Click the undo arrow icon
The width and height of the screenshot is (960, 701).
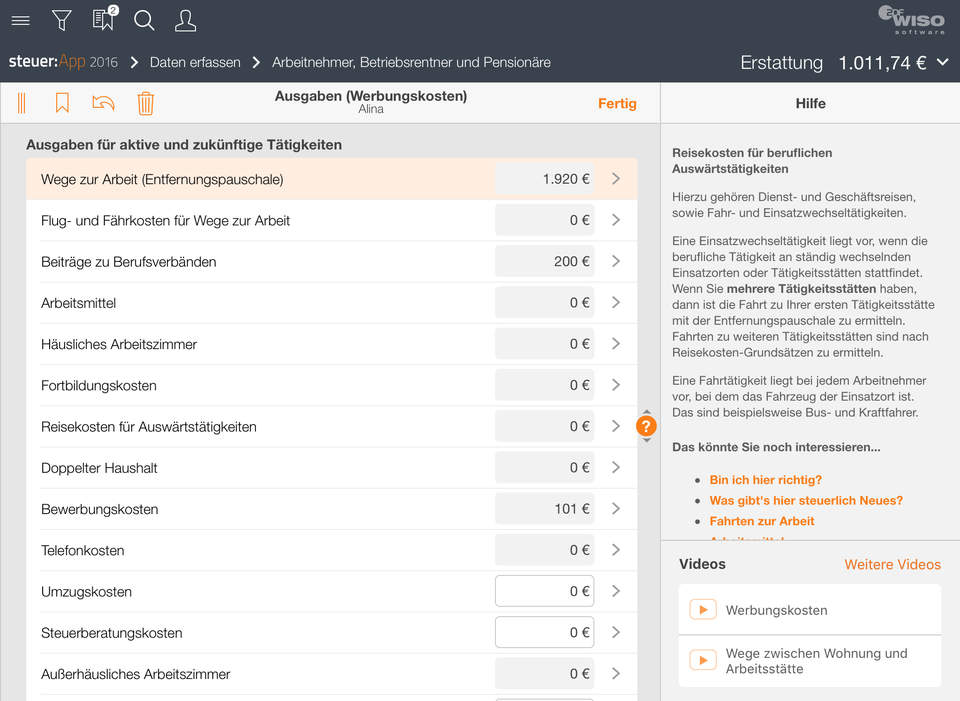(103, 103)
